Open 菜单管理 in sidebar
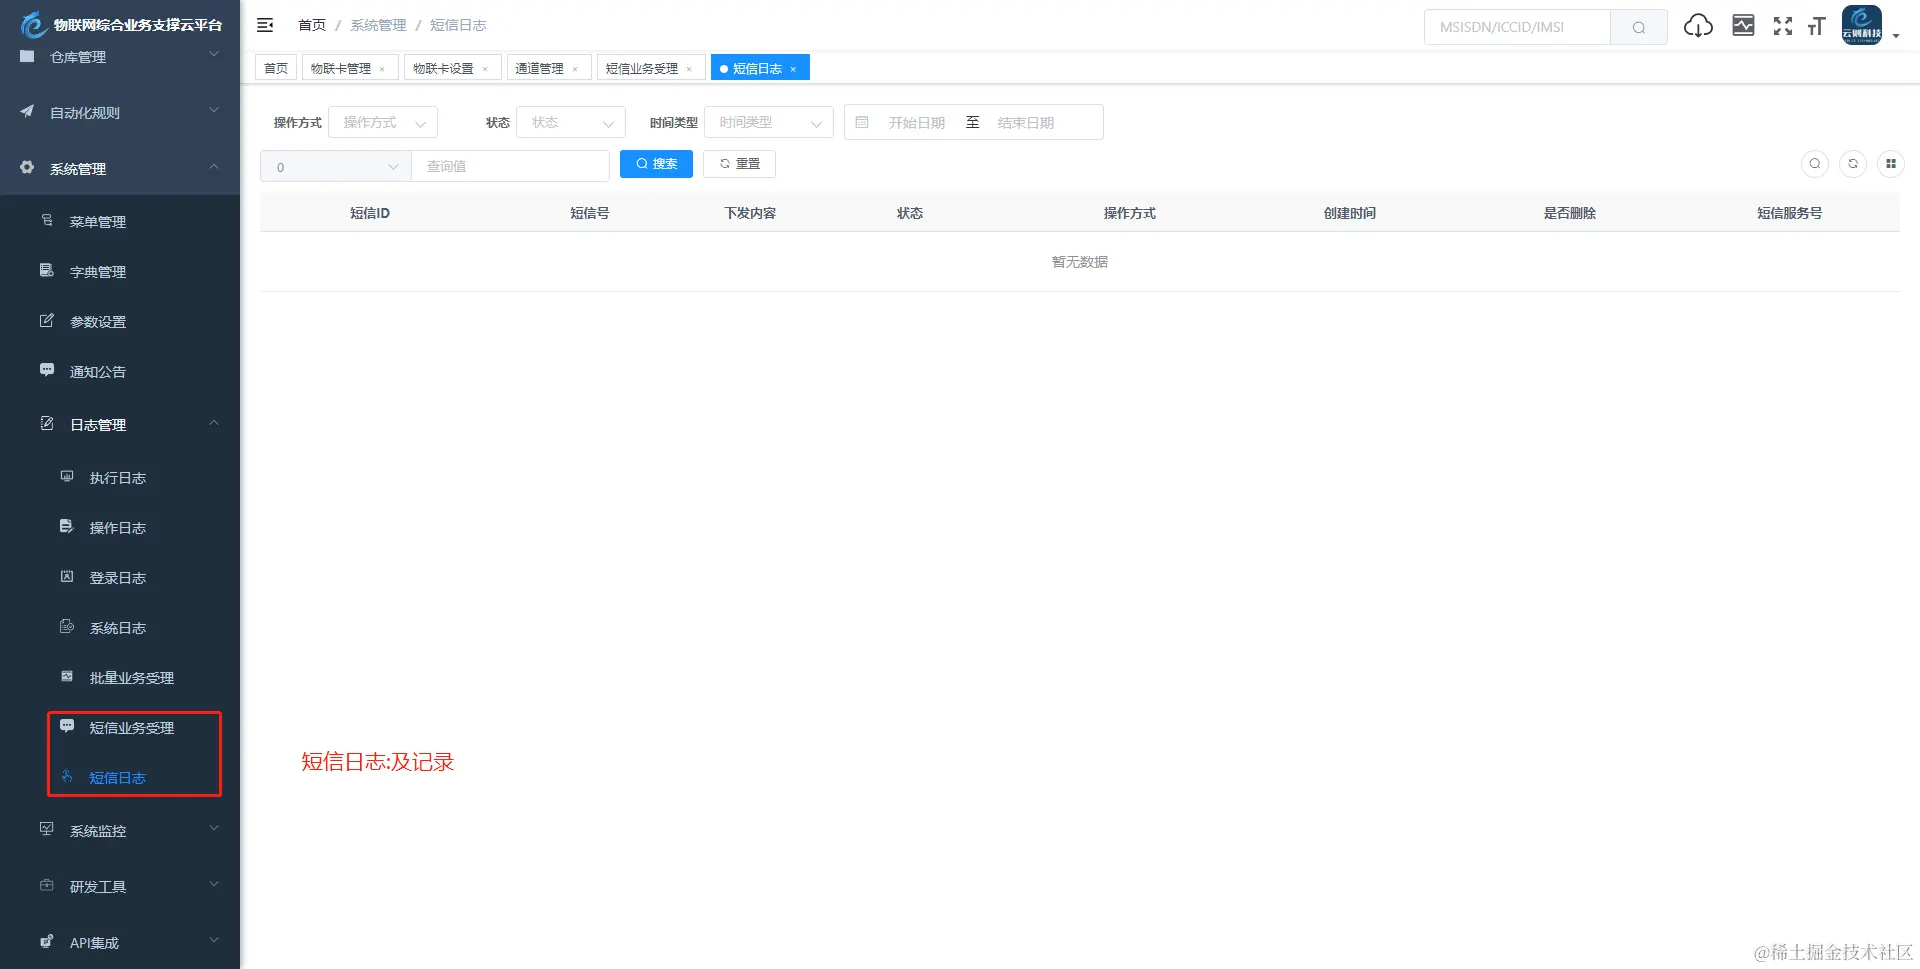 98,221
